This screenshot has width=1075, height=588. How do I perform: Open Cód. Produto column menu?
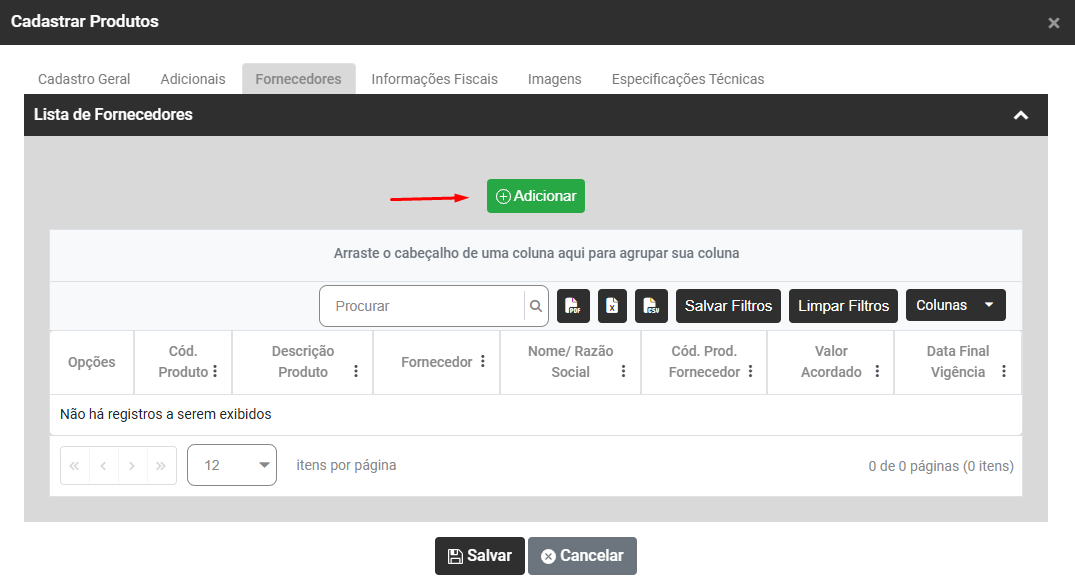pos(215,371)
